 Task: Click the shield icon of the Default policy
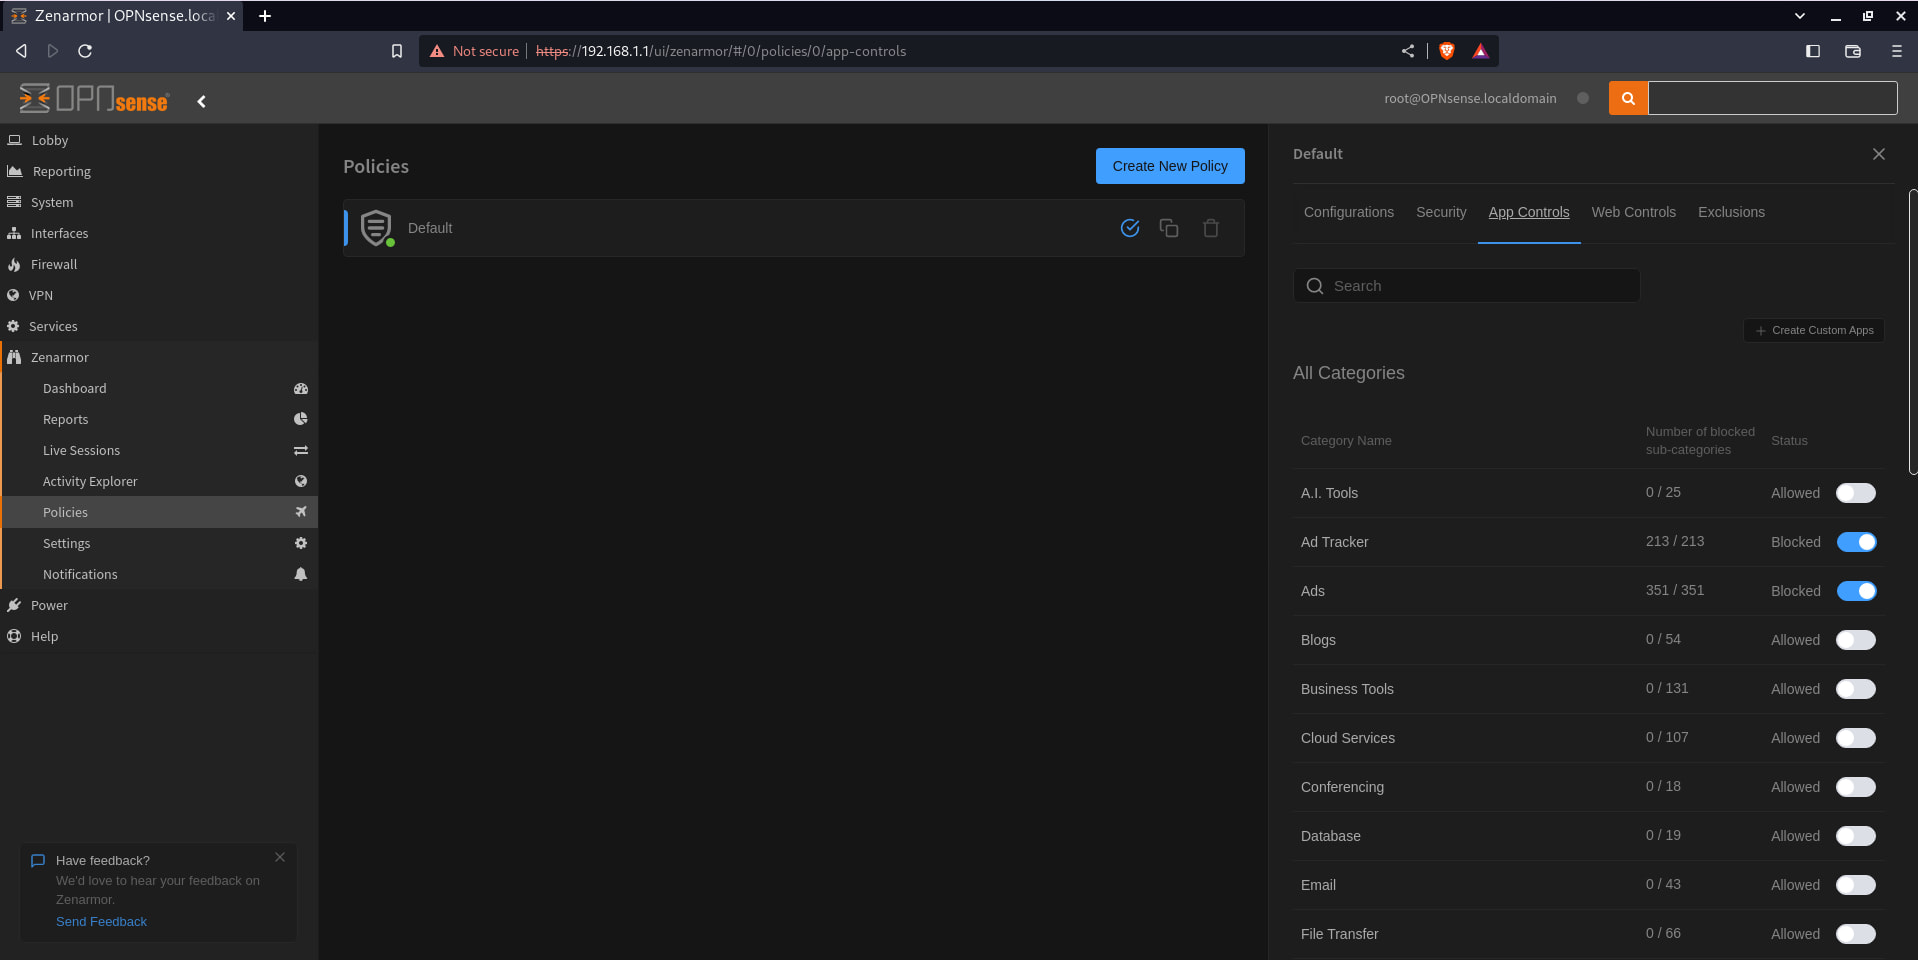pos(376,228)
